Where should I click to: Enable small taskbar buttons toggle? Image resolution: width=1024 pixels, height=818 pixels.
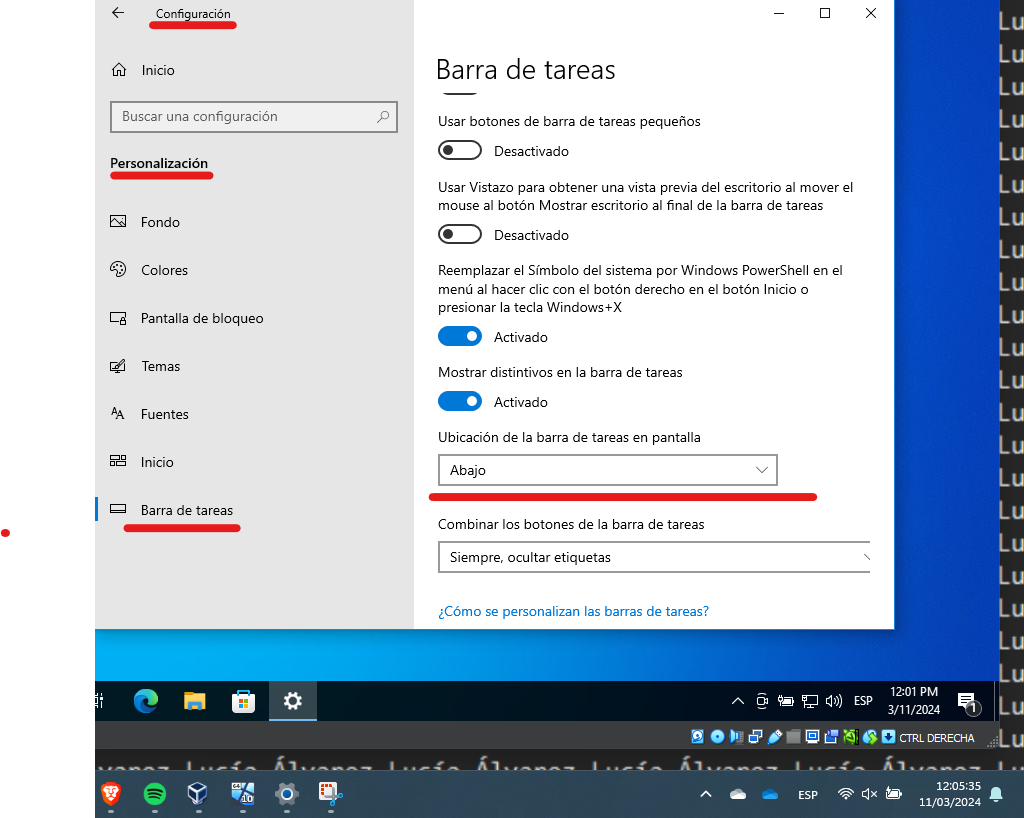(x=460, y=150)
